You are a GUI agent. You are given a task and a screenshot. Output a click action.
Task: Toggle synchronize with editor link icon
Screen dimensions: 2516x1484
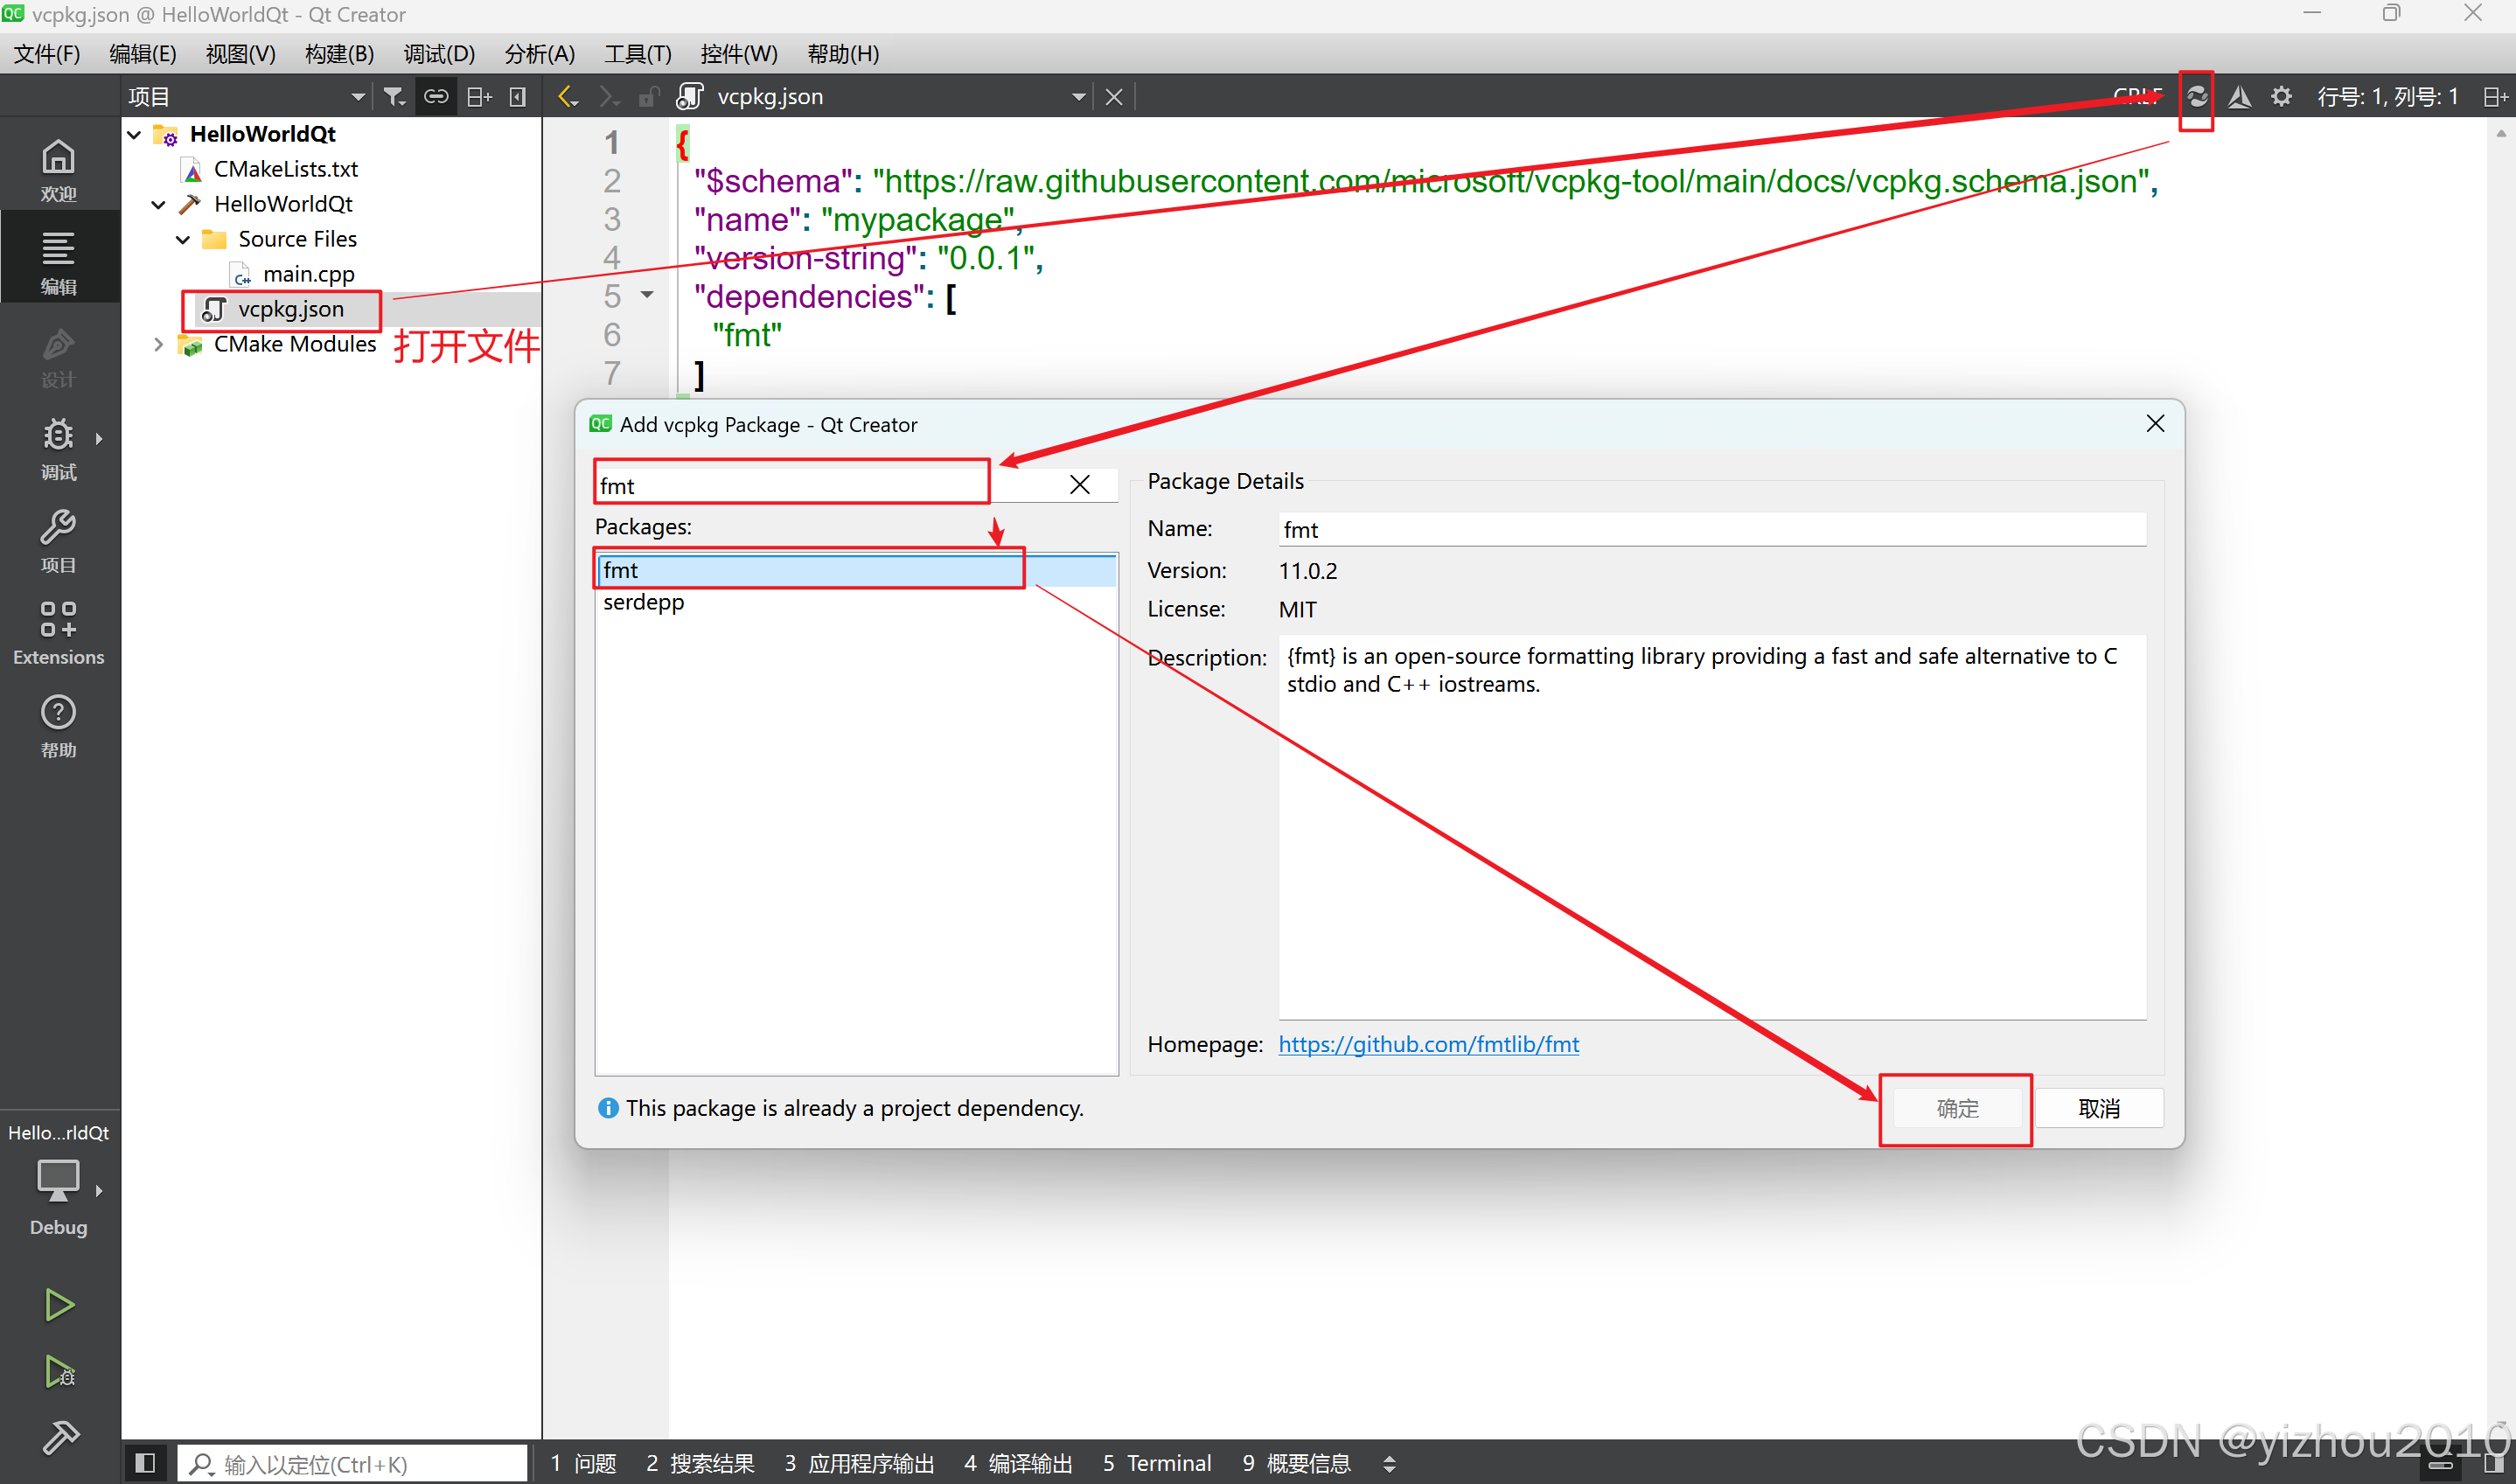[436, 96]
